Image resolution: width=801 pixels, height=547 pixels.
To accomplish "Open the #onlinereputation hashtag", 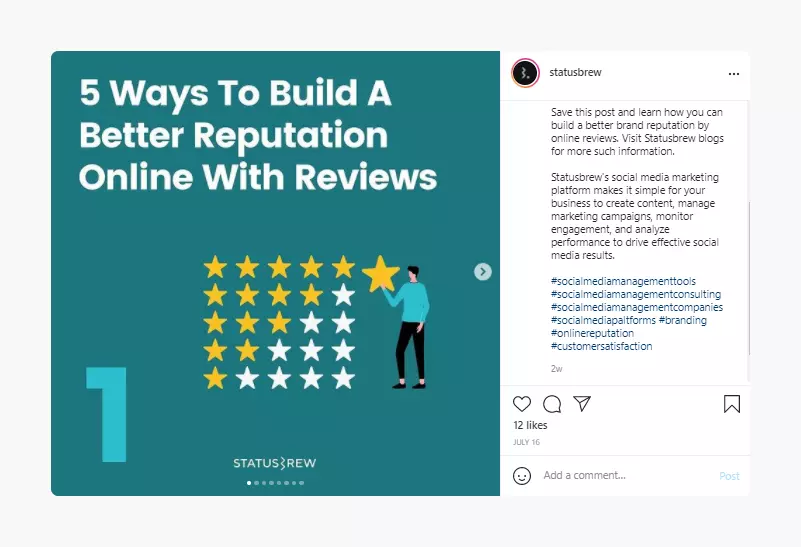I will 592,333.
